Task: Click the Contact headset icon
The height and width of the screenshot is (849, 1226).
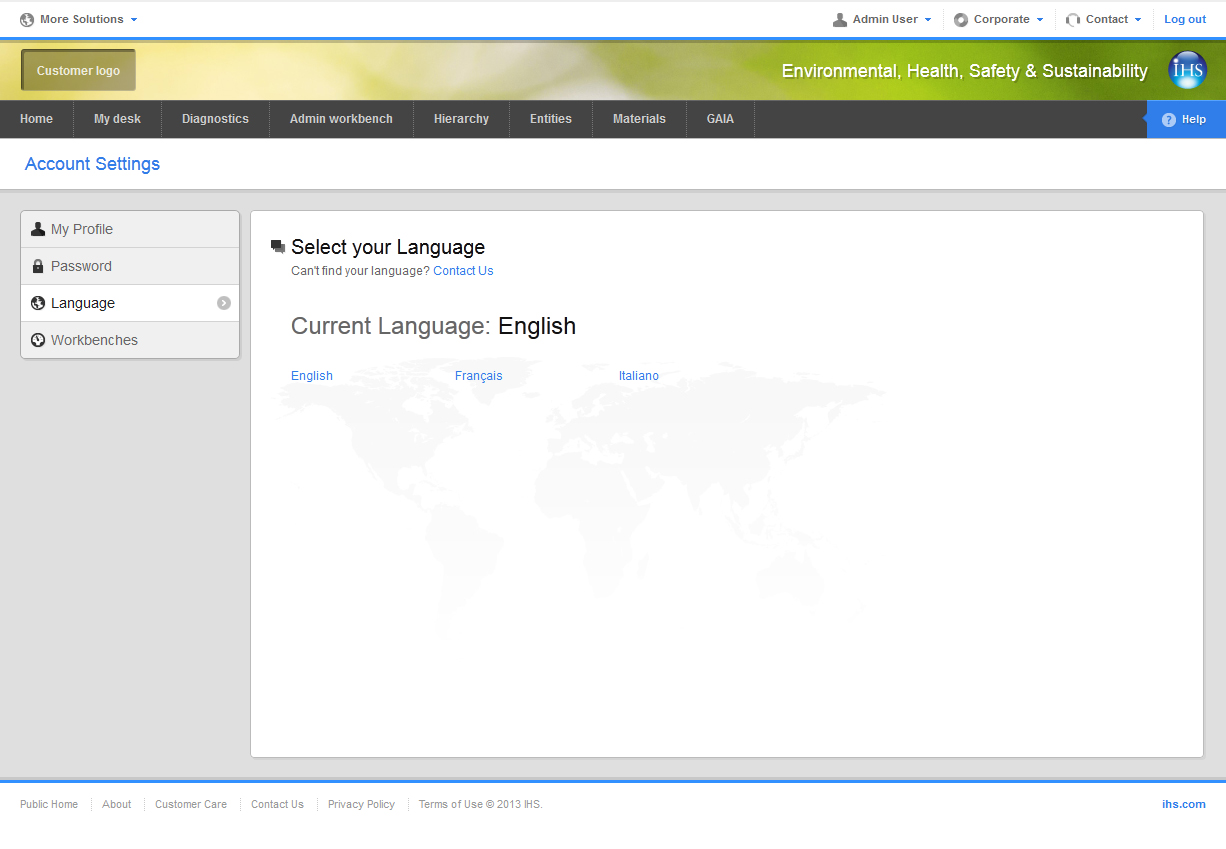Action: pos(1073,20)
